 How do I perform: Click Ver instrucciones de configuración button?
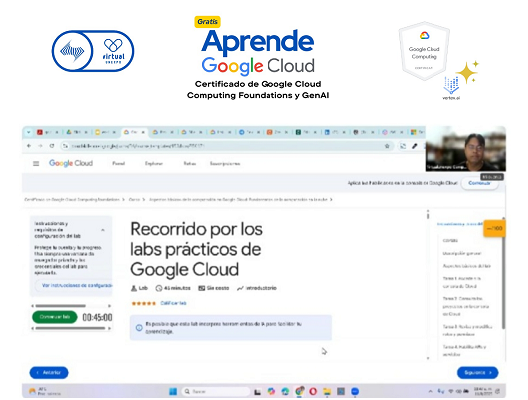pos(75,286)
